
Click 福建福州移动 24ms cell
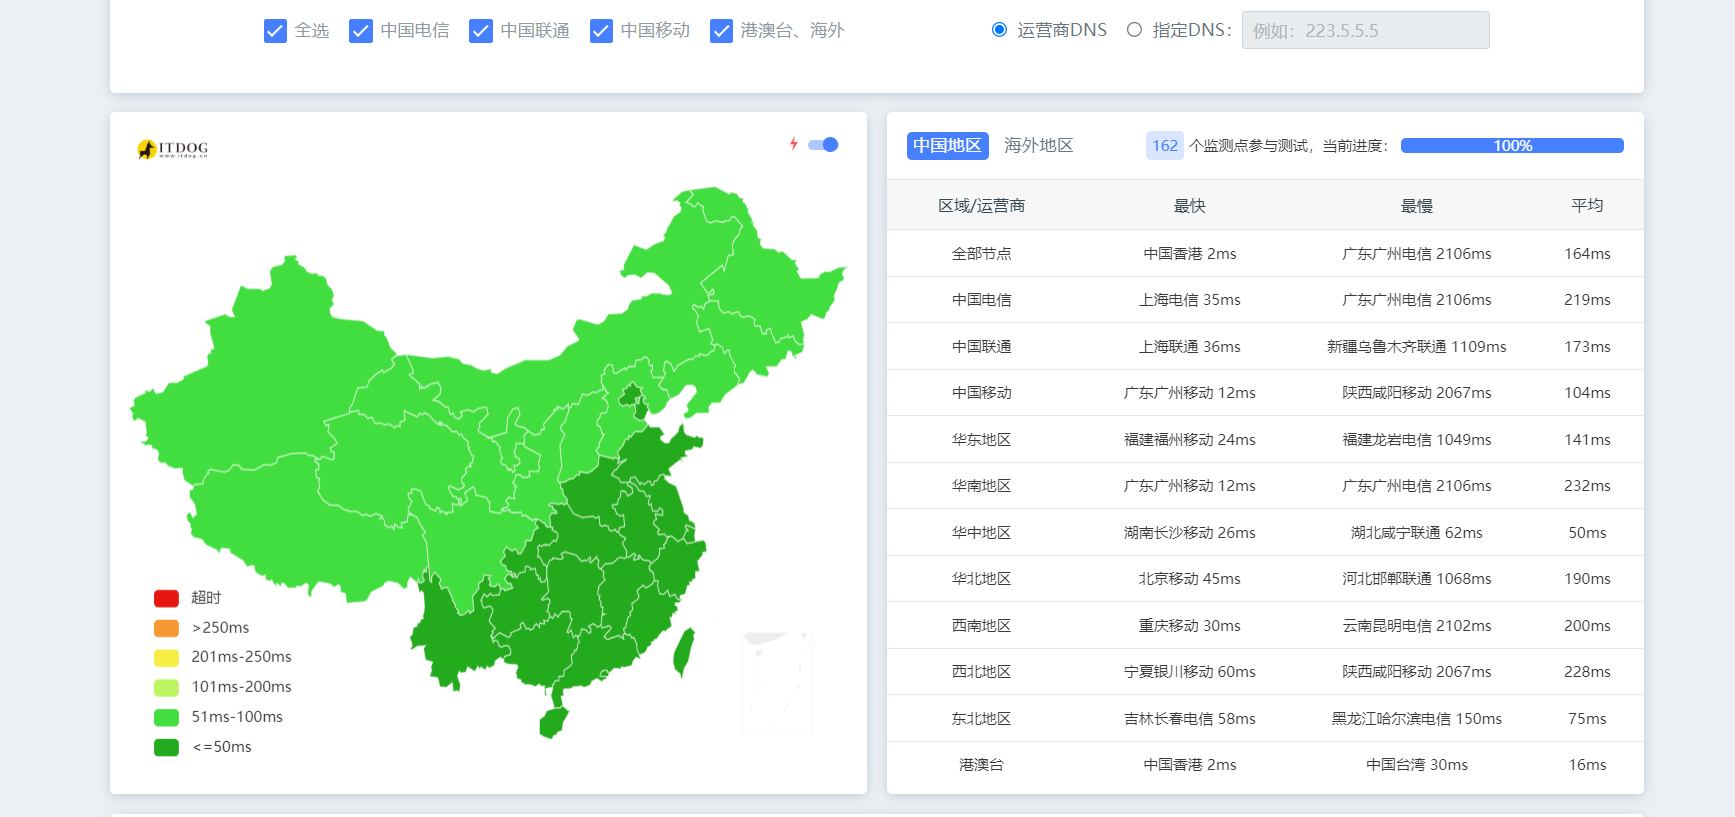coord(1189,440)
